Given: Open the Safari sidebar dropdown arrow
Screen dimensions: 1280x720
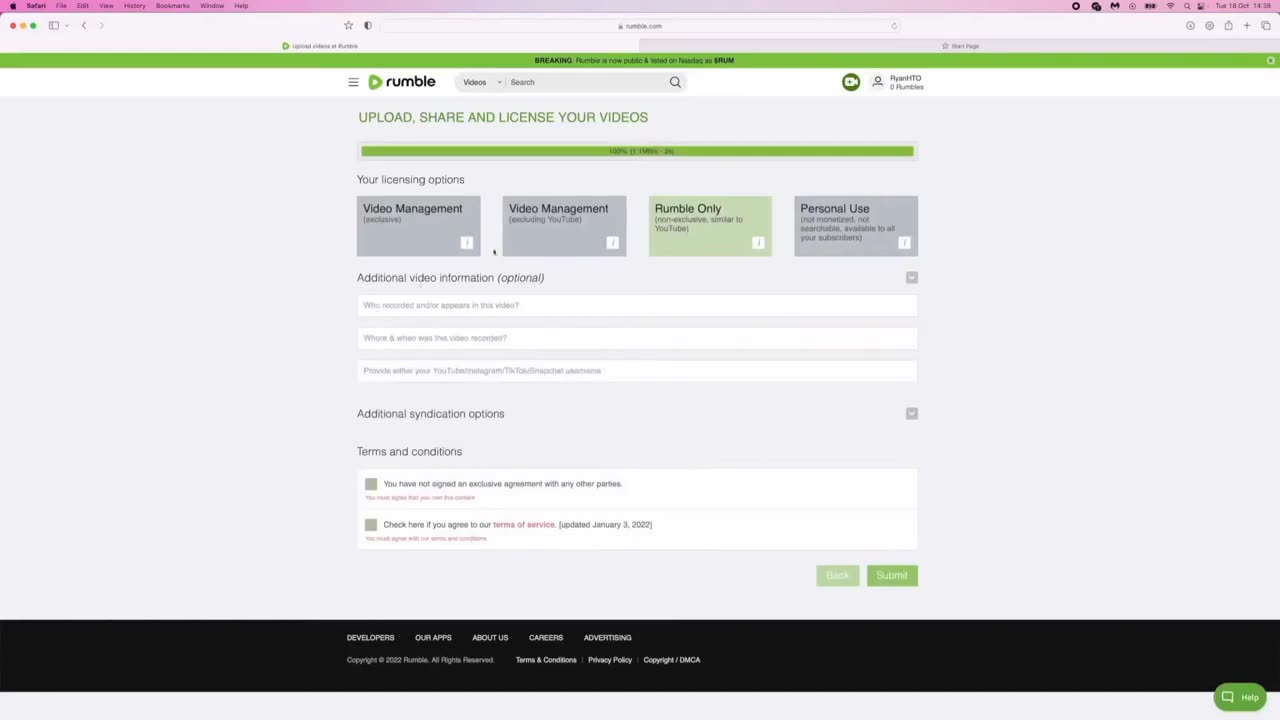Looking at the screenshot, I should [x=67, y=25].
